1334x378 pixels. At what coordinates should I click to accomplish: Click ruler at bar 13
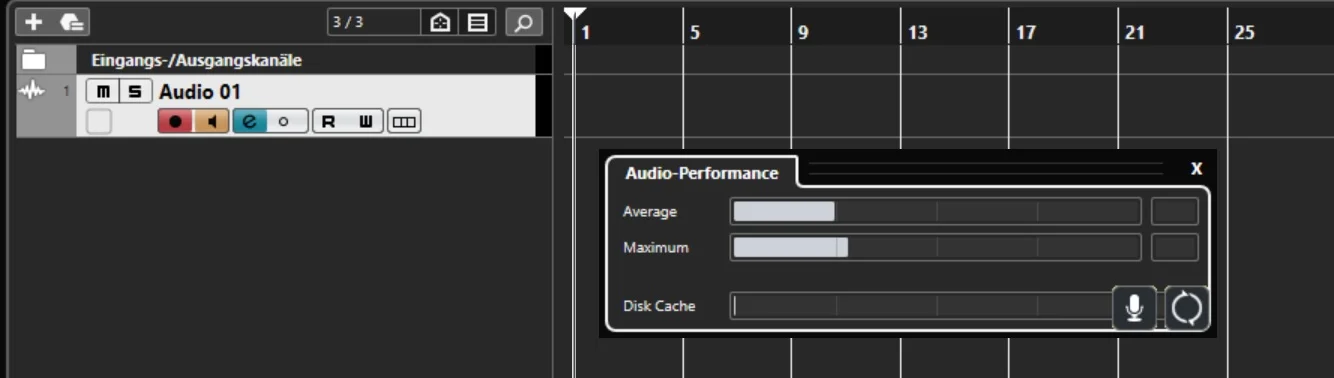(917, 33)
